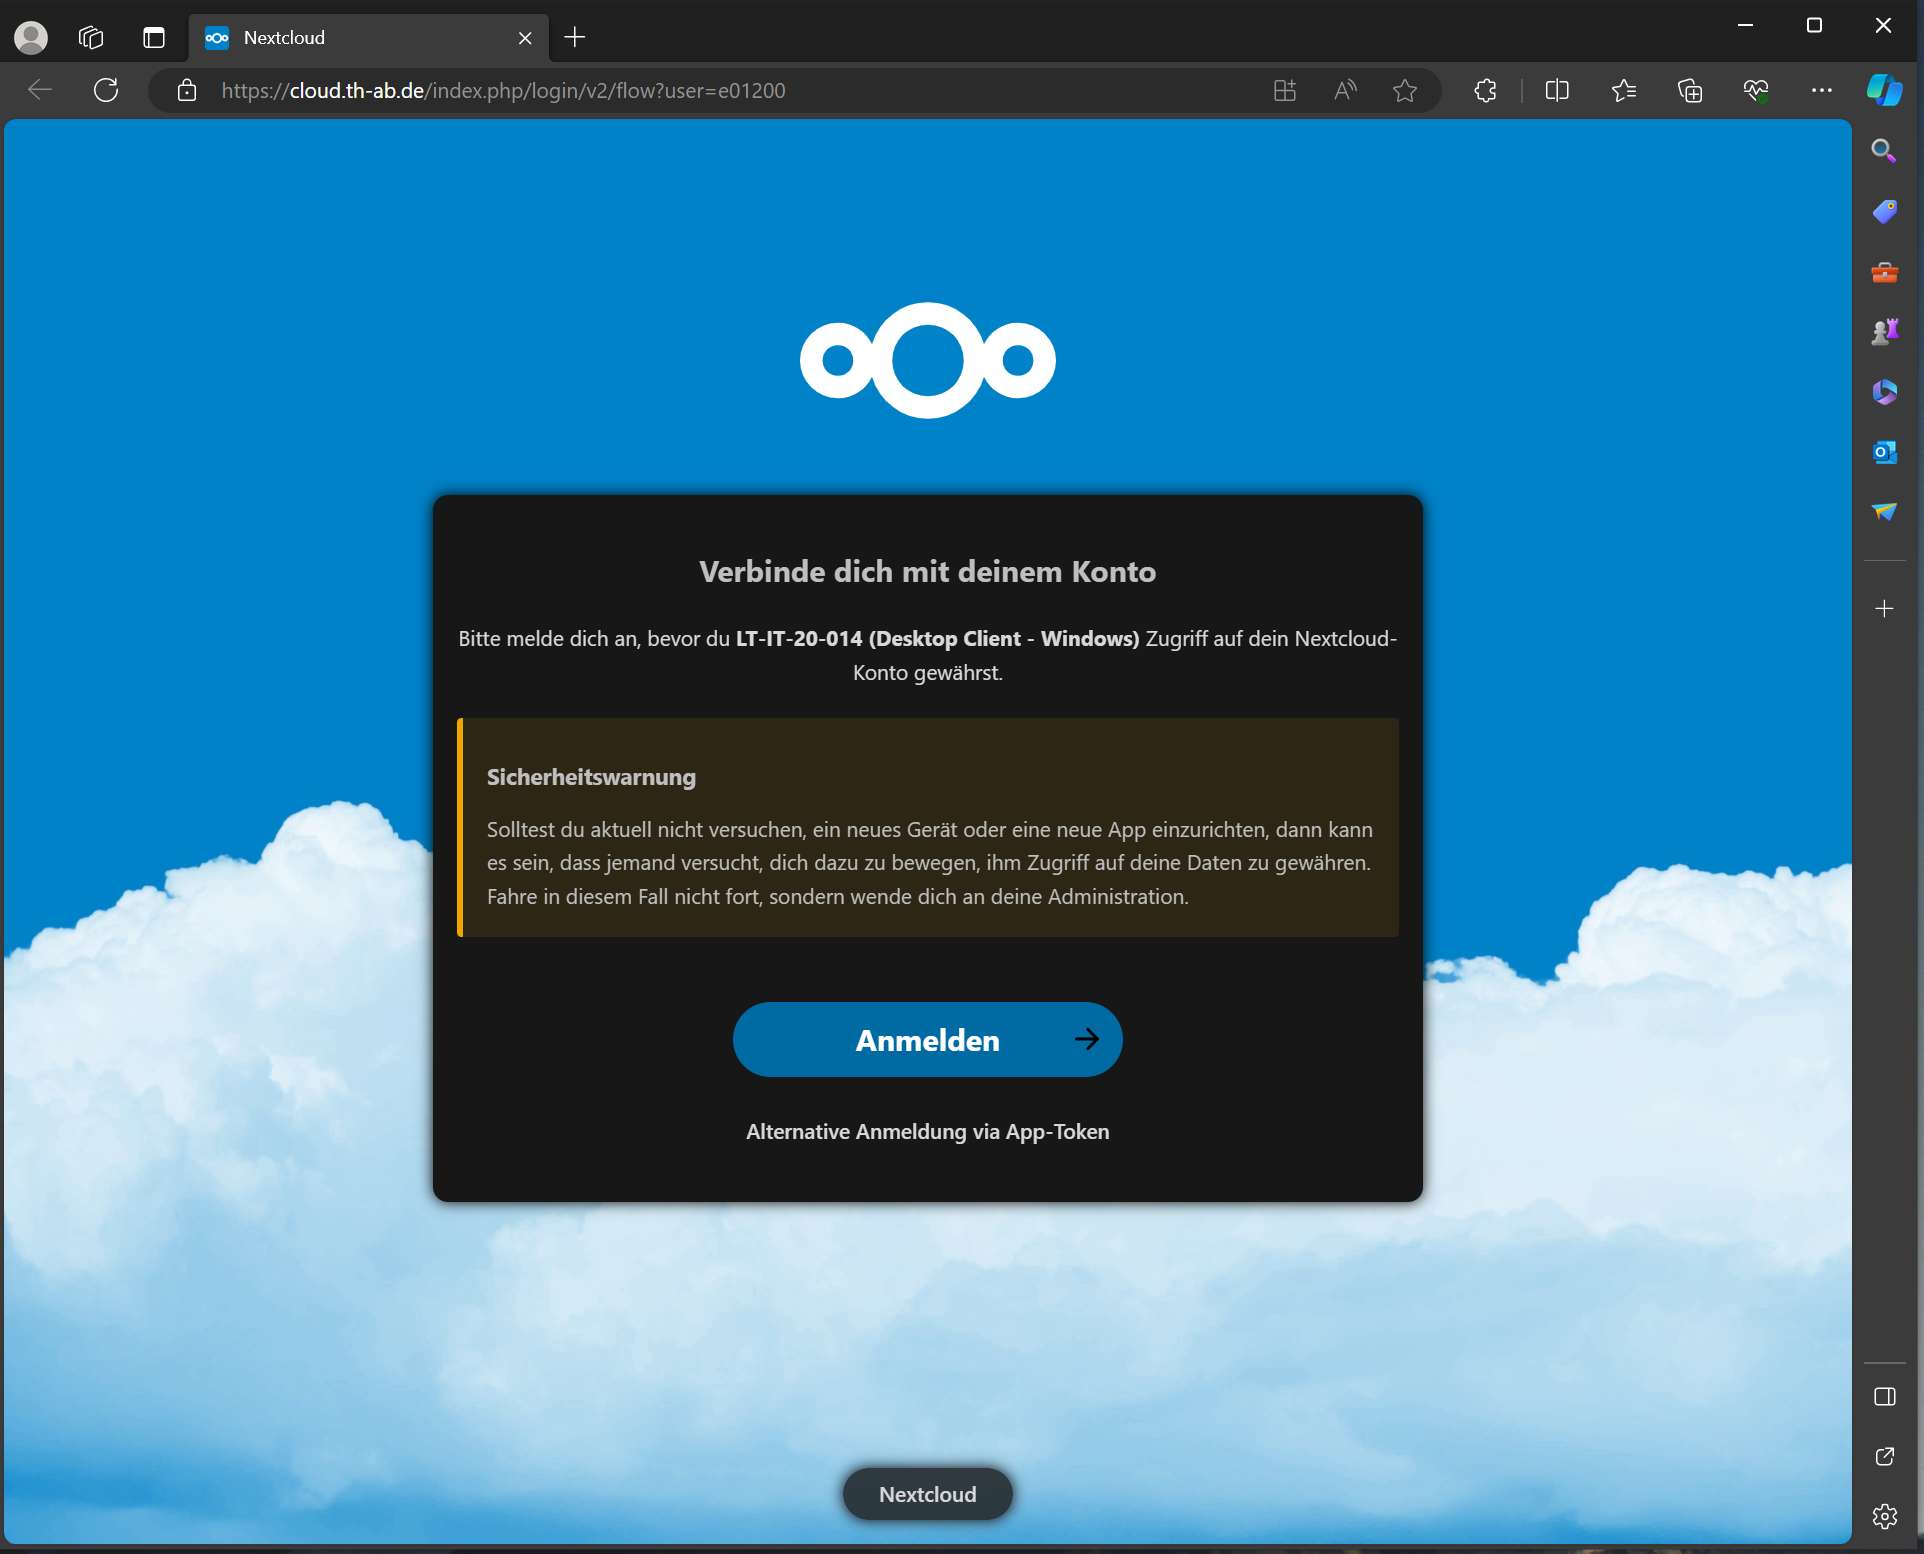1924x1554 pixels.
Task: Open the Extensions puzzle icon
Action: [x=1485, y=91]
